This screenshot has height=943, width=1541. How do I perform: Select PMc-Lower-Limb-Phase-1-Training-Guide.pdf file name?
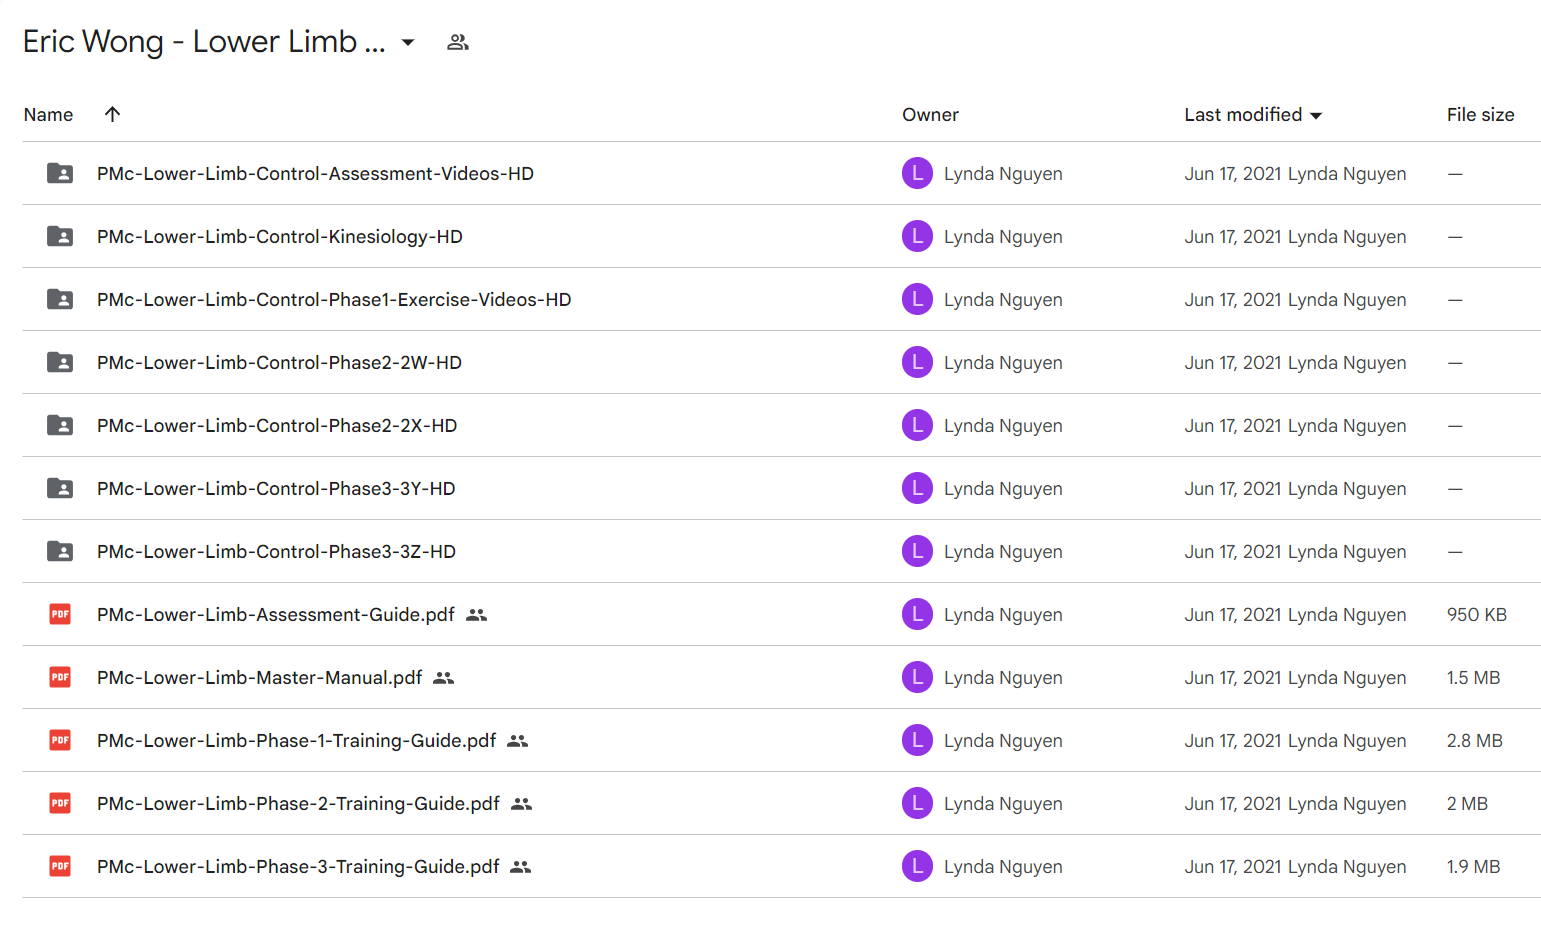coord(296,741)
